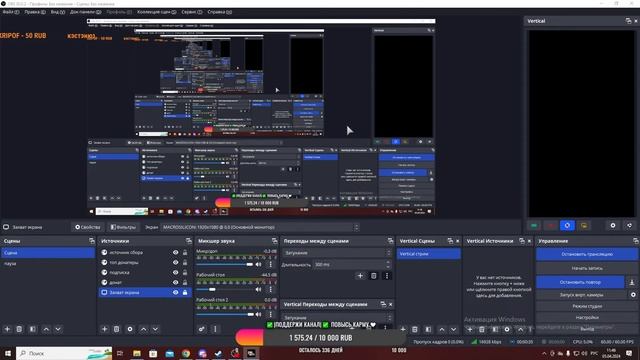
Task: Open the Сервис menu
Action: coord(191,12)
